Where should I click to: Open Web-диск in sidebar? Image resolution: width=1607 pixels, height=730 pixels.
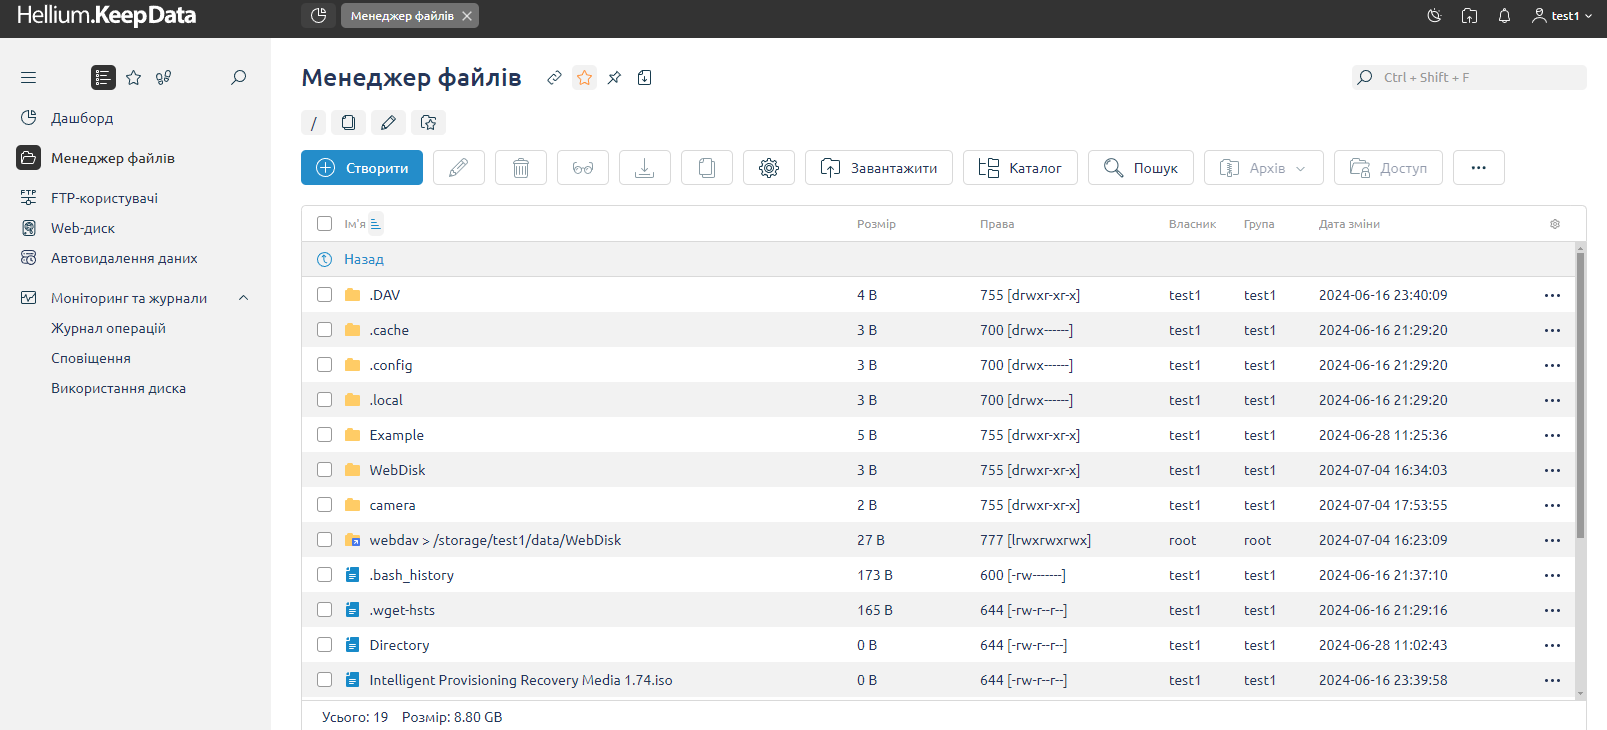(83, 228)
